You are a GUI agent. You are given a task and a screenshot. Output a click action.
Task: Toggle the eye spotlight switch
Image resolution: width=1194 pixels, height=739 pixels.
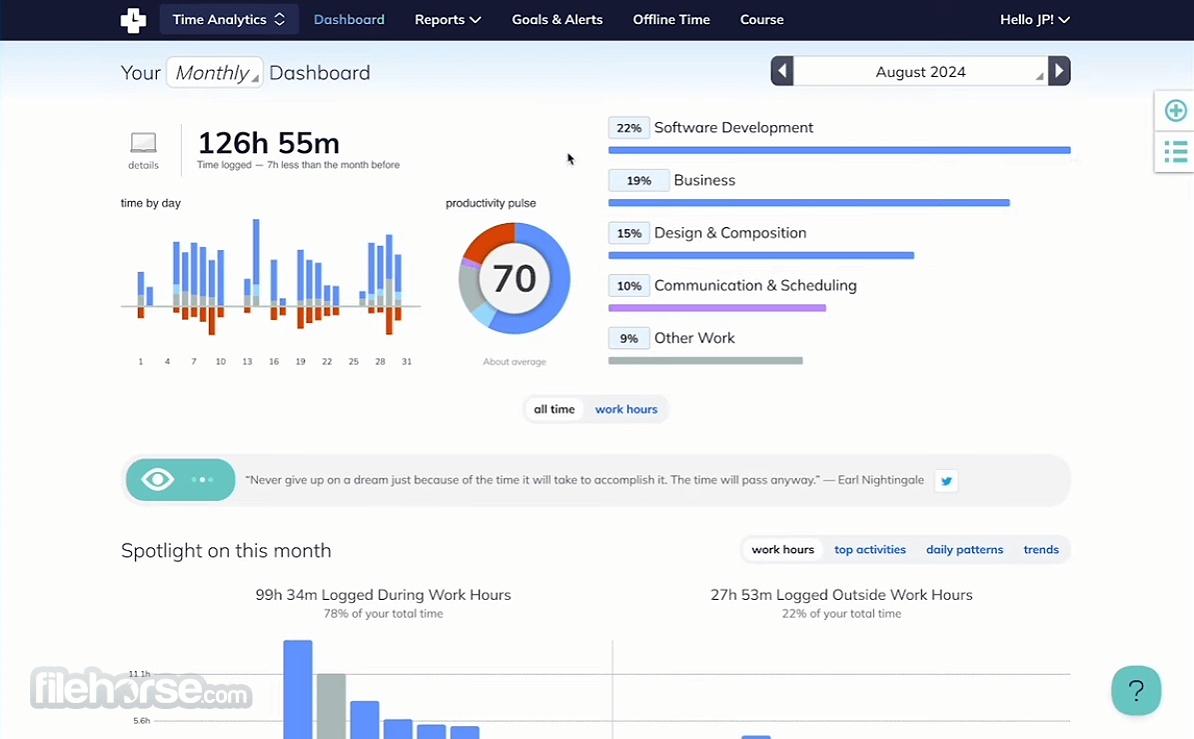tap(180, 480)
